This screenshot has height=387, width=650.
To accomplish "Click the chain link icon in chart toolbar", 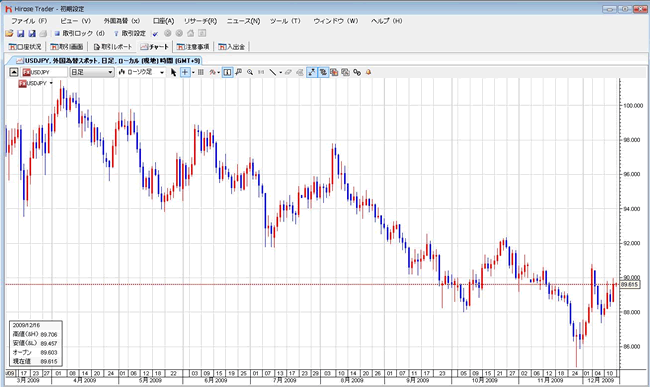I will pos(357,72).
